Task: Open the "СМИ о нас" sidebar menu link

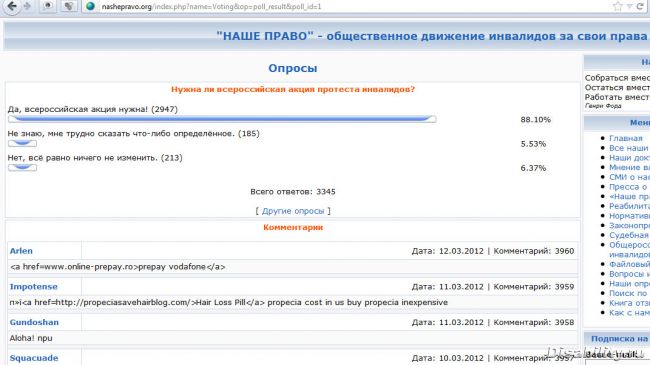Action: pos(629,177)
